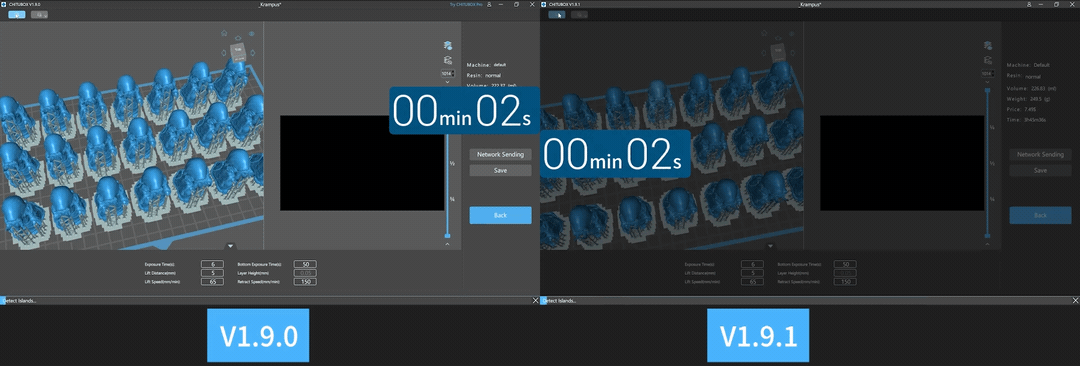Toggle the eye view icon near view cube
The height and width of the screenshot is (366, 1080).
click(252, 33)
